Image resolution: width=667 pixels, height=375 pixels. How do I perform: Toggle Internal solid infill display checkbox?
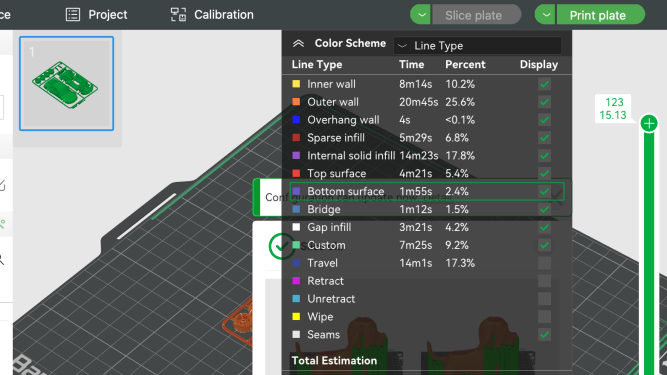tap(544, 156)
